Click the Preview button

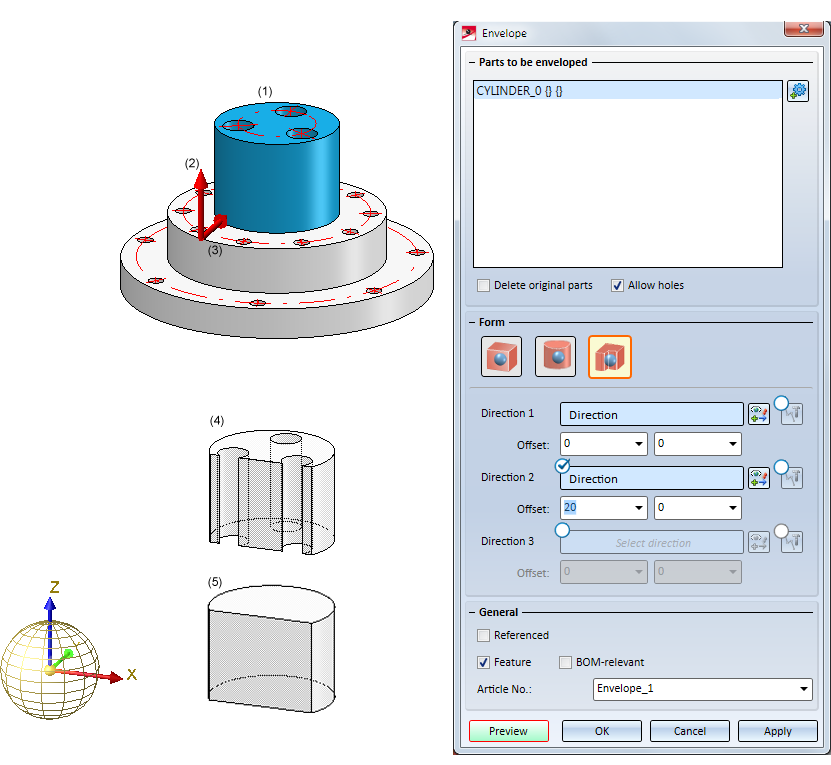(x=508, y=731)
